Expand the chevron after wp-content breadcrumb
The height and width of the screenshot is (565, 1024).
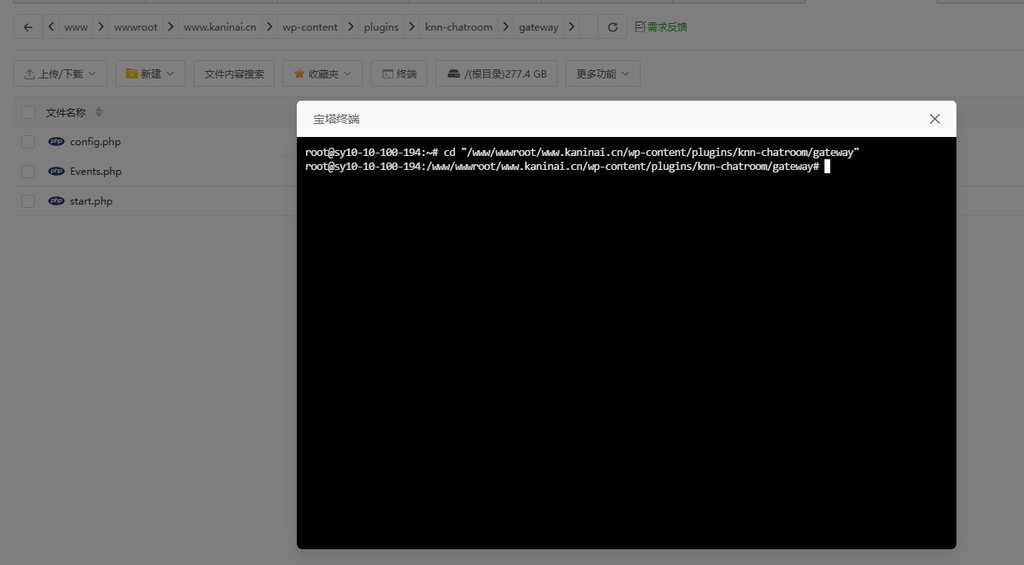click(x=351, y=27)
